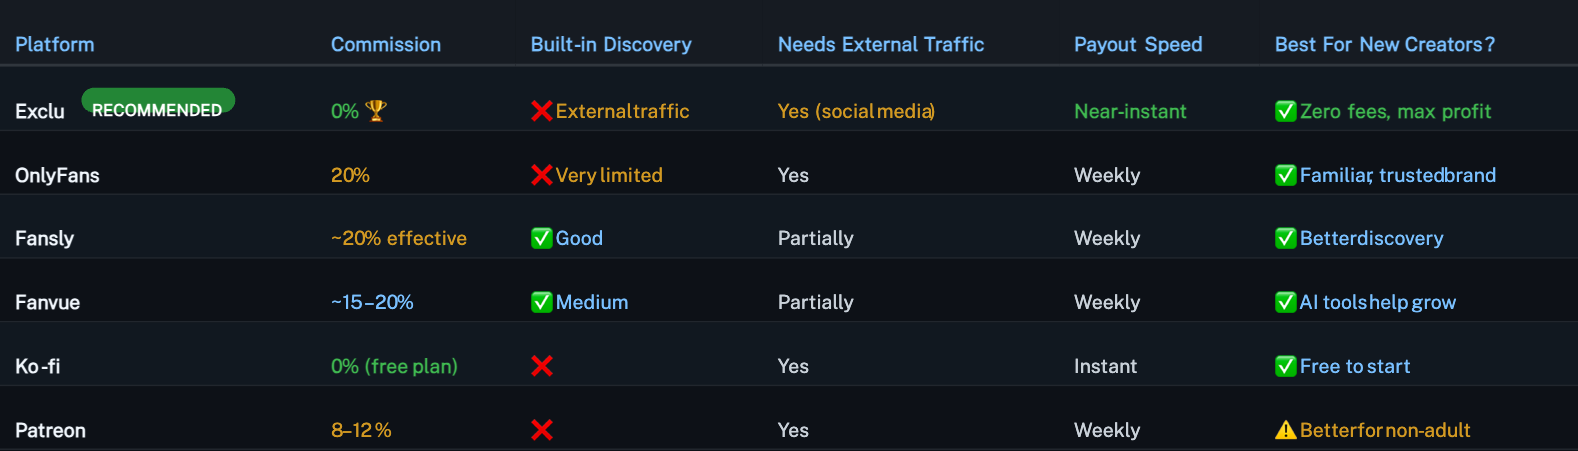1578x451 pixels.
Task: Click the red X in the Patreon row
Action: click(x=542, y=430)
